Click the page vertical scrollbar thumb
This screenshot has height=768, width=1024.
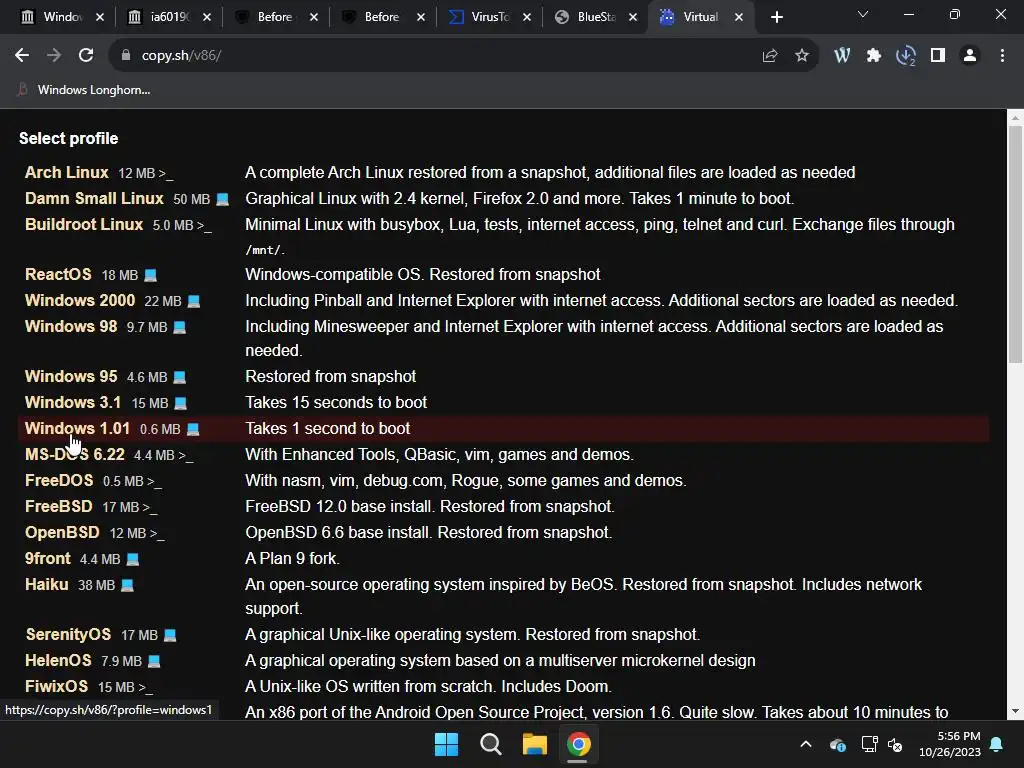tap(1015, 244)
